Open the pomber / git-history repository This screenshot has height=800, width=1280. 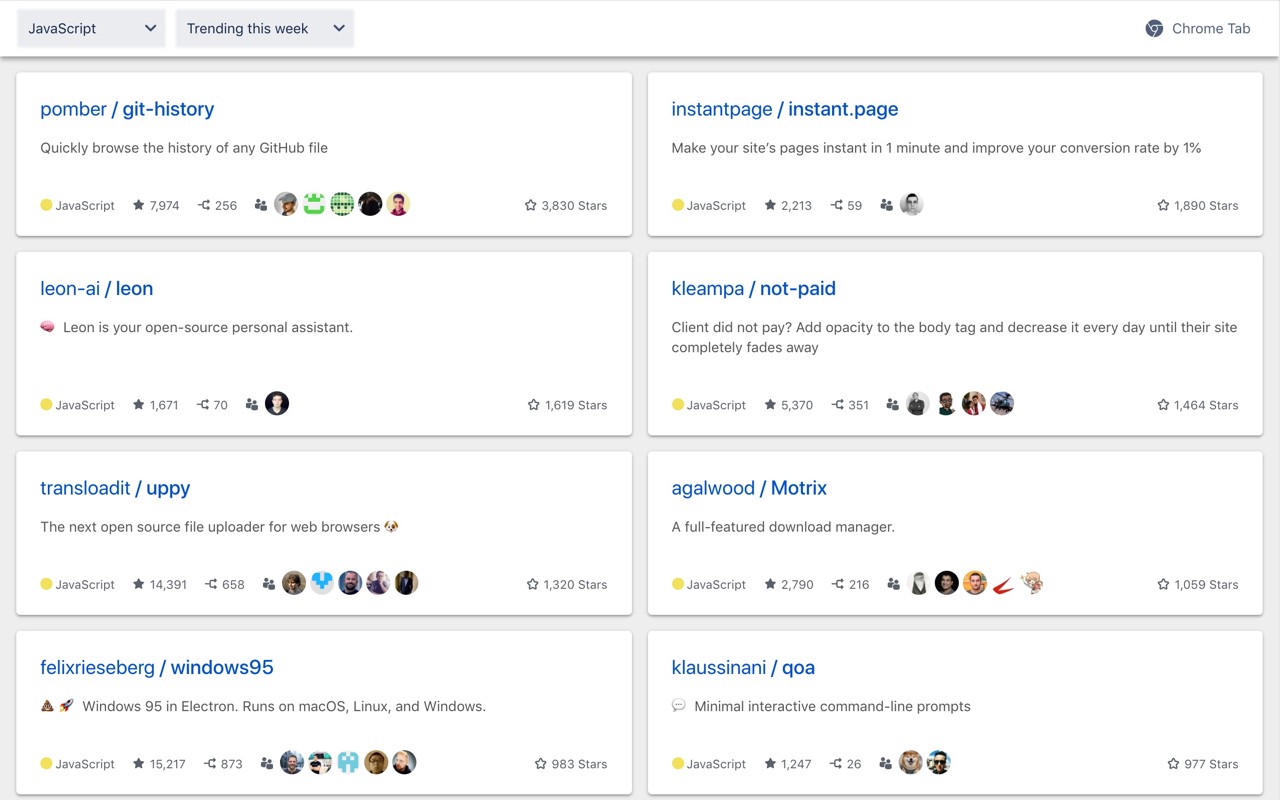127,109
